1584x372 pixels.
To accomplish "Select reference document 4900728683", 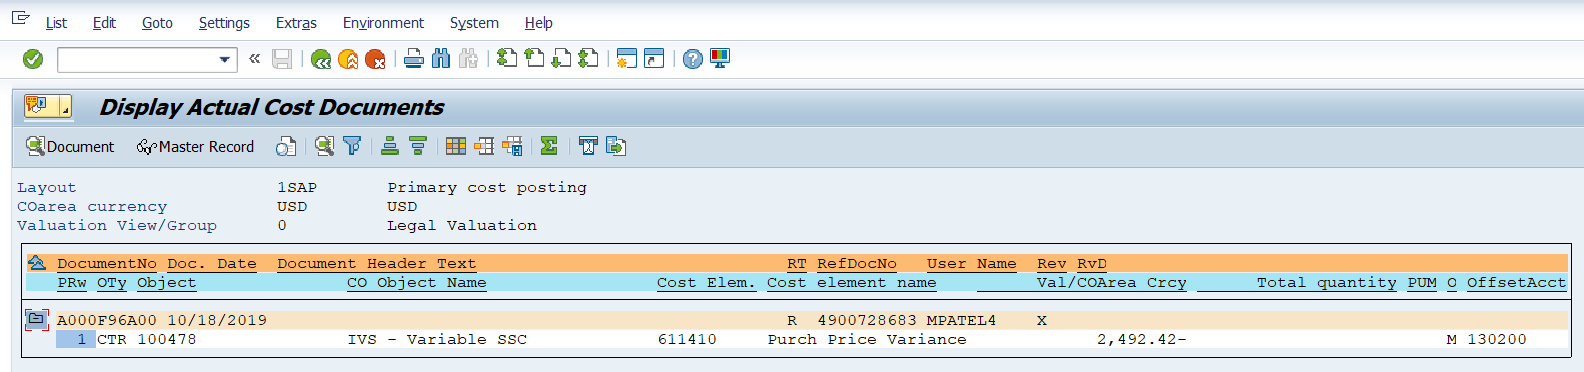I will pos(867,321).
